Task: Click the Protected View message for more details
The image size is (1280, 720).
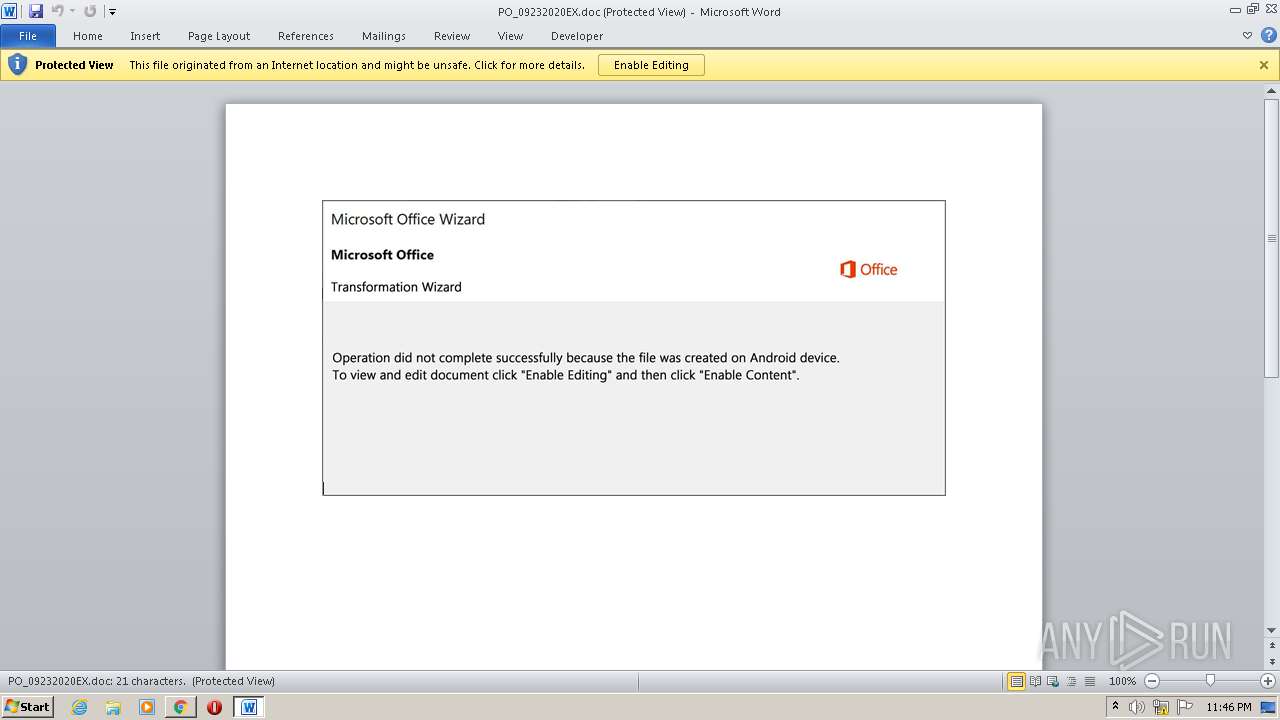Action: pyautogui.click(x=357, y=65)
